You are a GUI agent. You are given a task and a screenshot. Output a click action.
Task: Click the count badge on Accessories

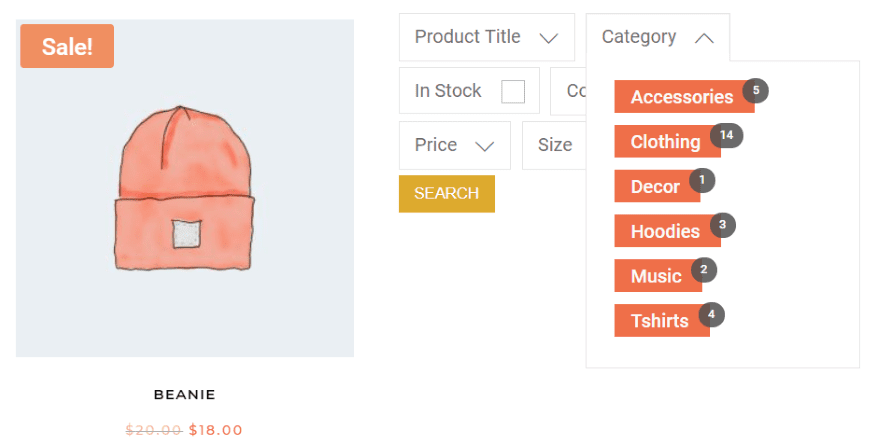756,90
